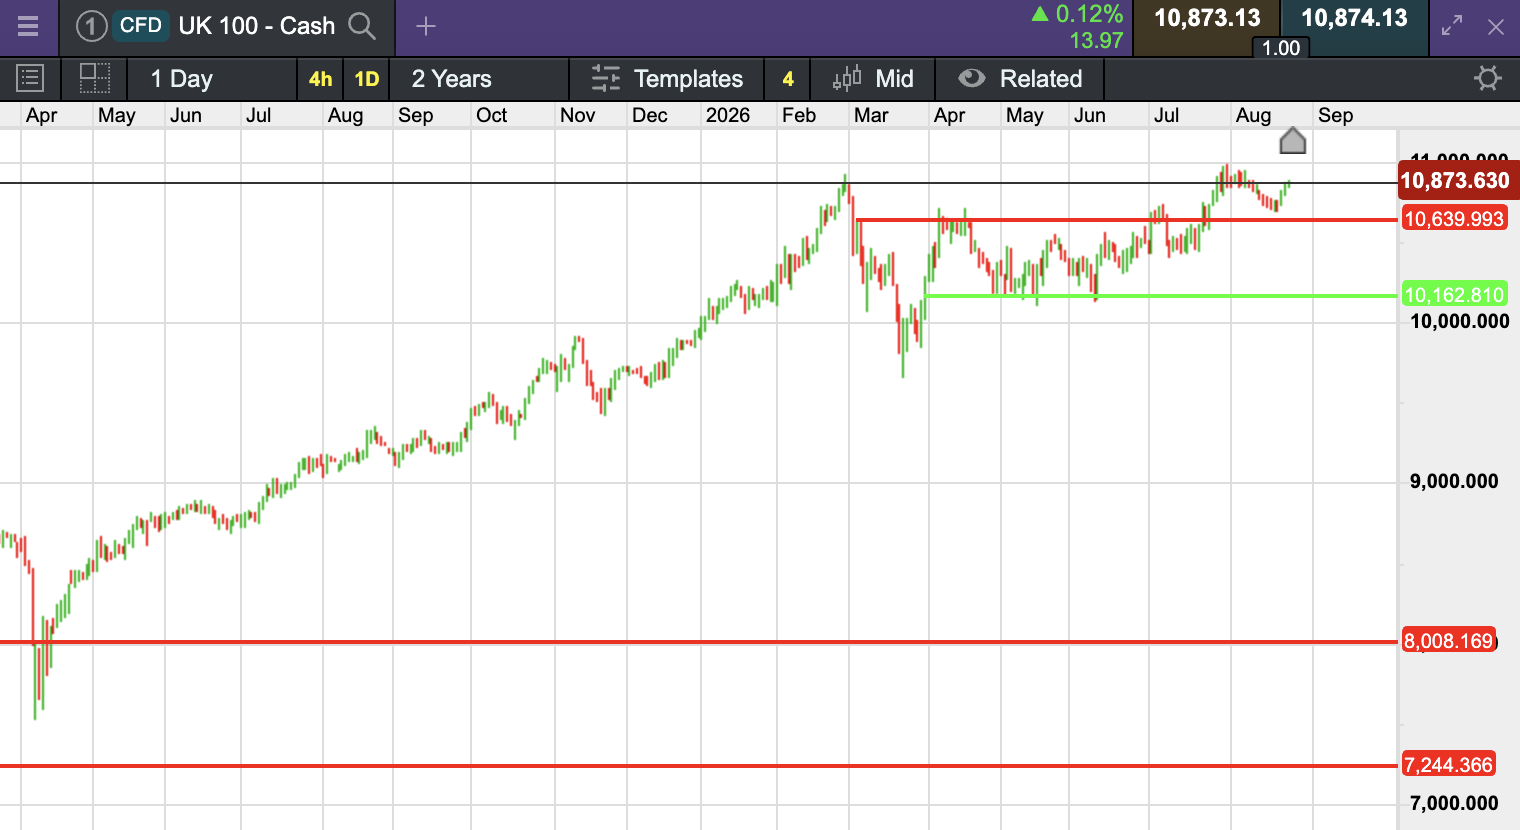Open the list panel icon in toolbar

(x=30, y=78)
